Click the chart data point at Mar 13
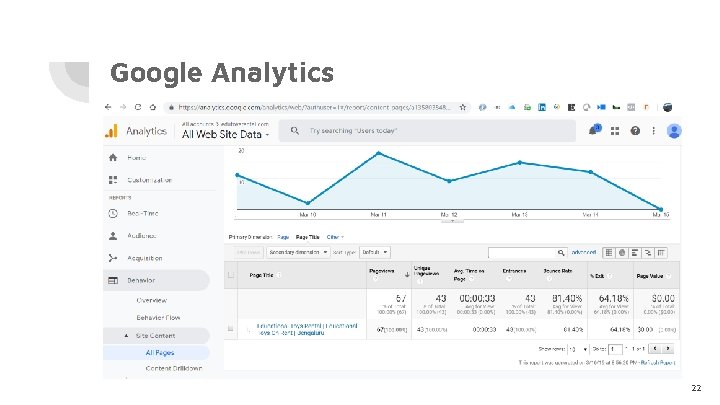720x405 pixels. point(520,163)
